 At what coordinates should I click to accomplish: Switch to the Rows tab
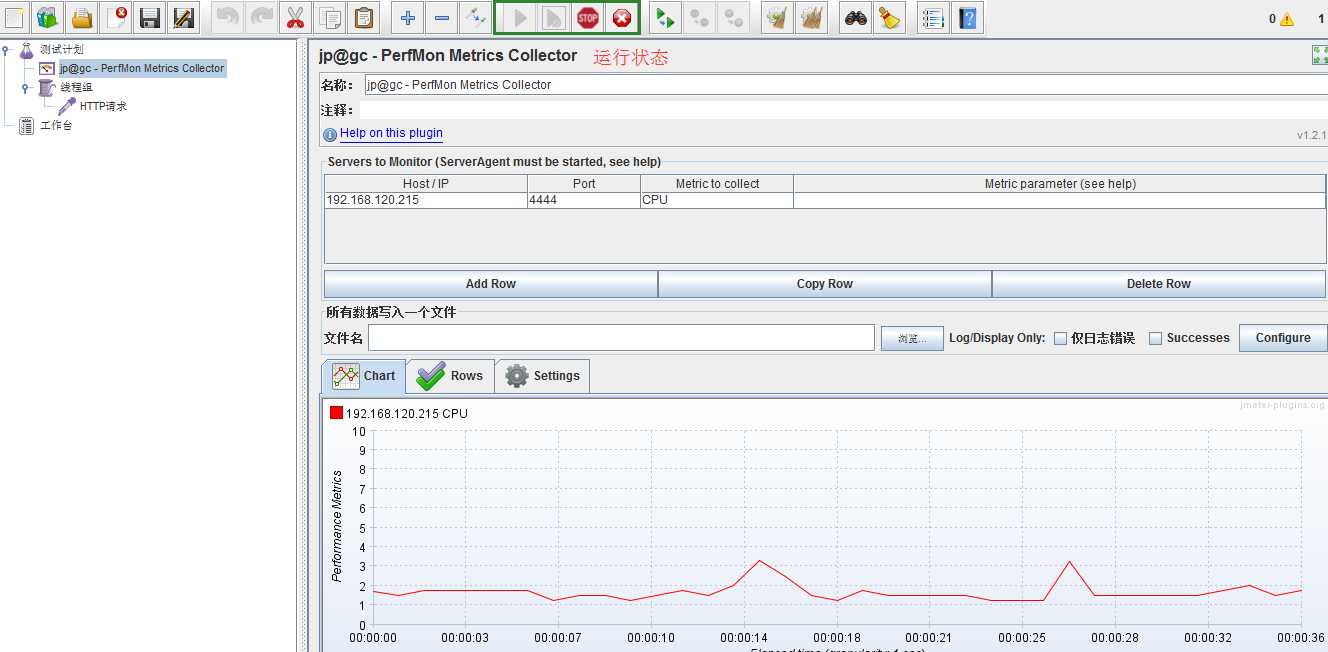450,376
